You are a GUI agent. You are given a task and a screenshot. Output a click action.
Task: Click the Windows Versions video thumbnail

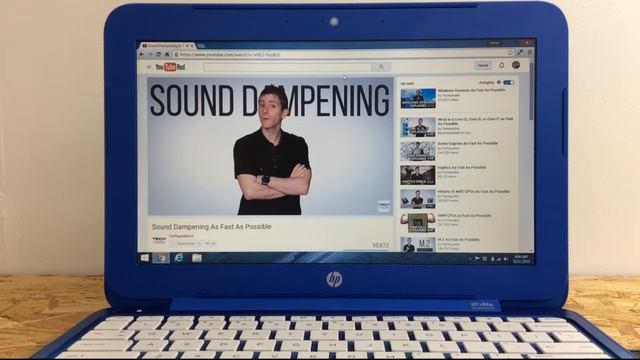point(418,98)
